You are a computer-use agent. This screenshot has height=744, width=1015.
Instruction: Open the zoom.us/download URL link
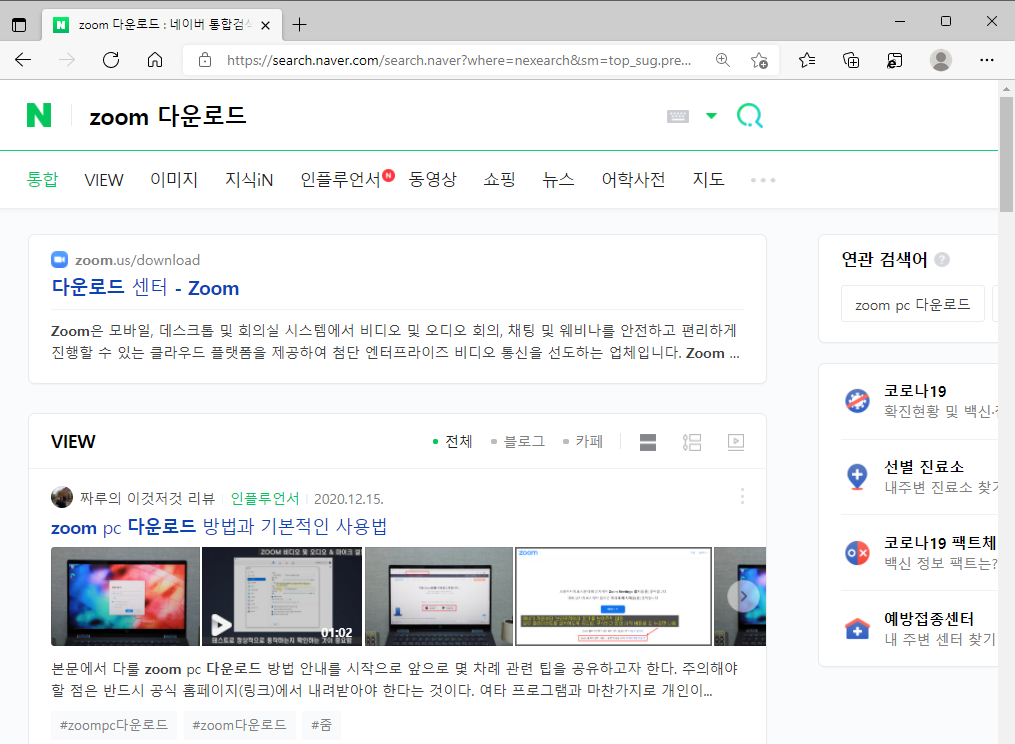click(137, 260)
